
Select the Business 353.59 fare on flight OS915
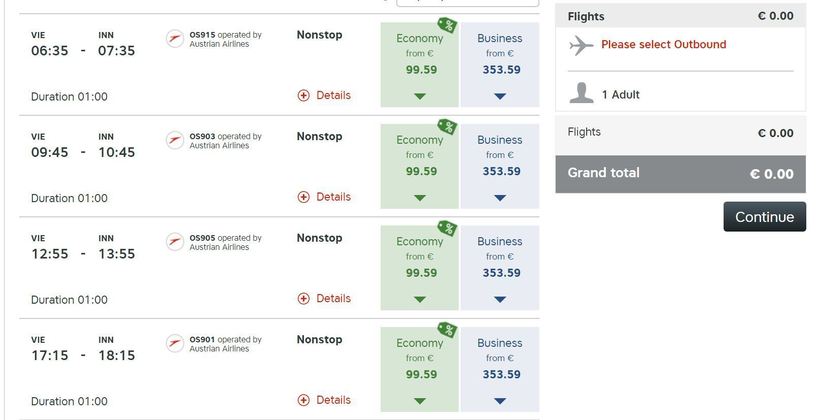pos(500,65)
